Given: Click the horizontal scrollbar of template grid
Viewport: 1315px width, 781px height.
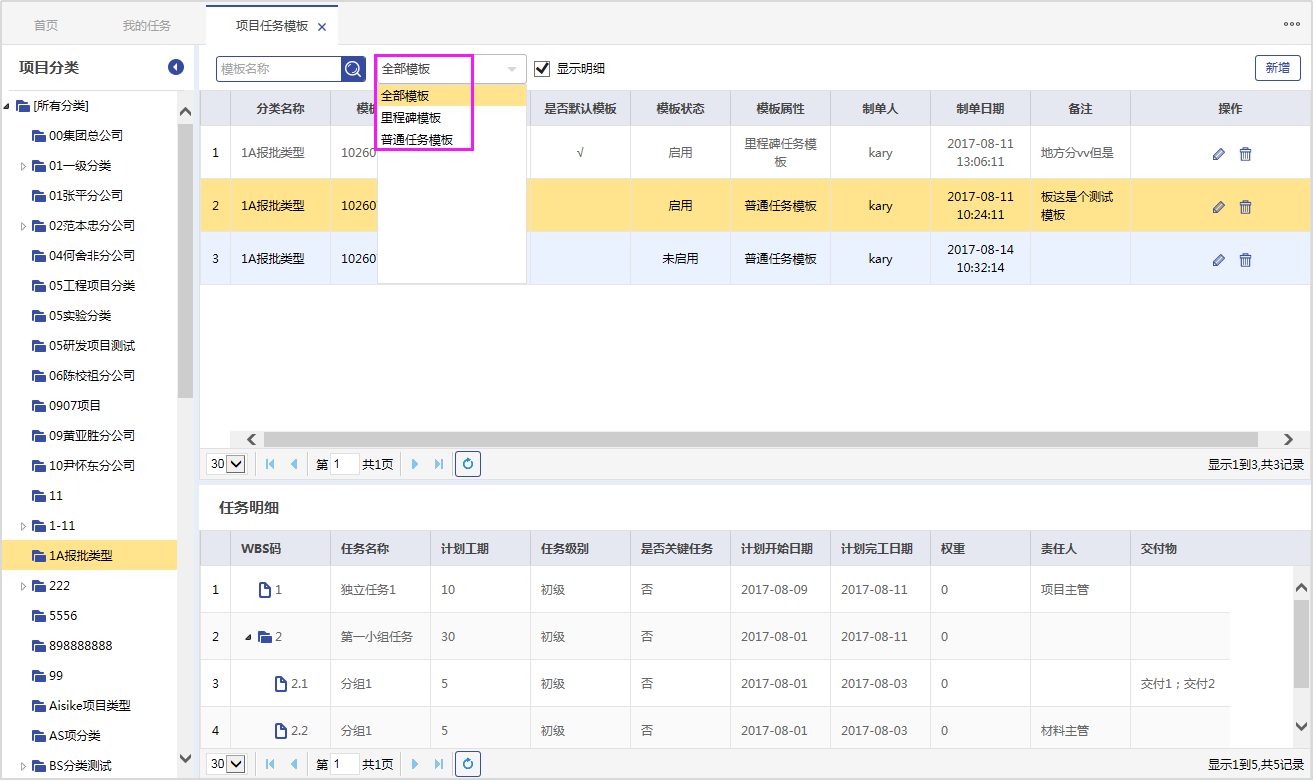Looking at the screenshot, I should 760,439.
